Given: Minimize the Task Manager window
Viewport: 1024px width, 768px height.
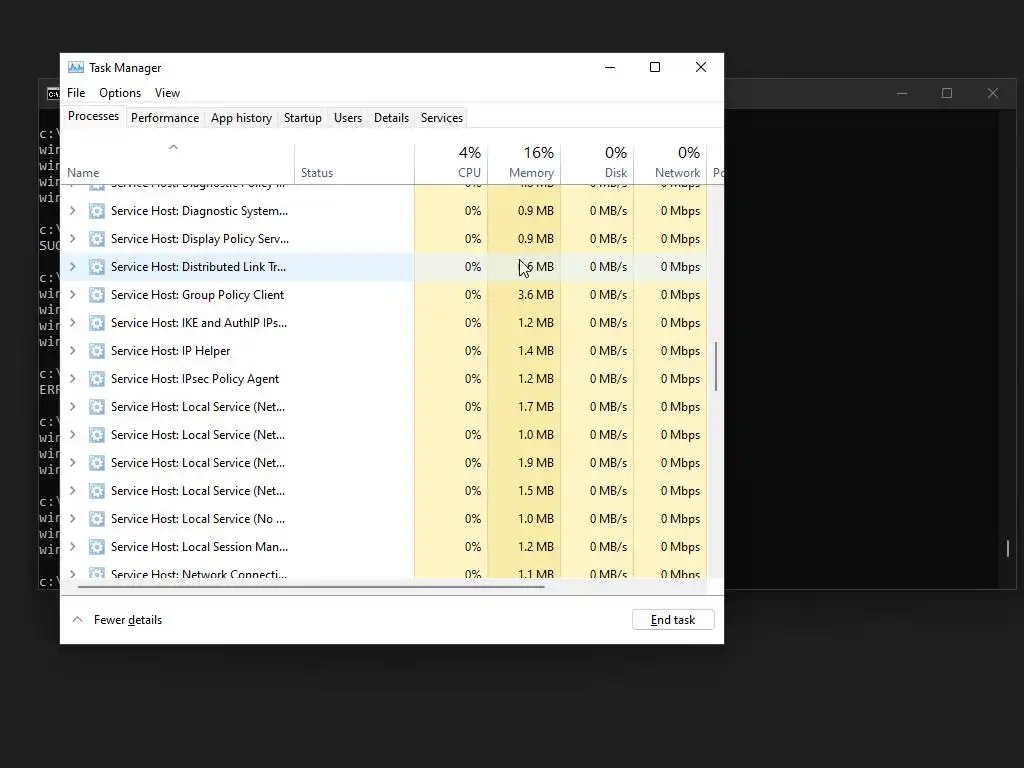Looking at the screenshot, I should point(610,67).
